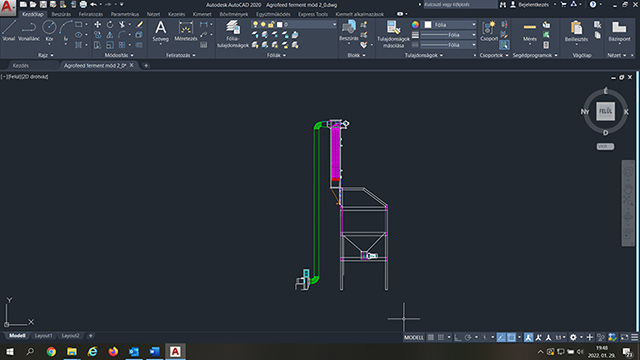Click the Rotate tool in Módosítás panel
Screen dimensions: 640x360
click(110, 24)
